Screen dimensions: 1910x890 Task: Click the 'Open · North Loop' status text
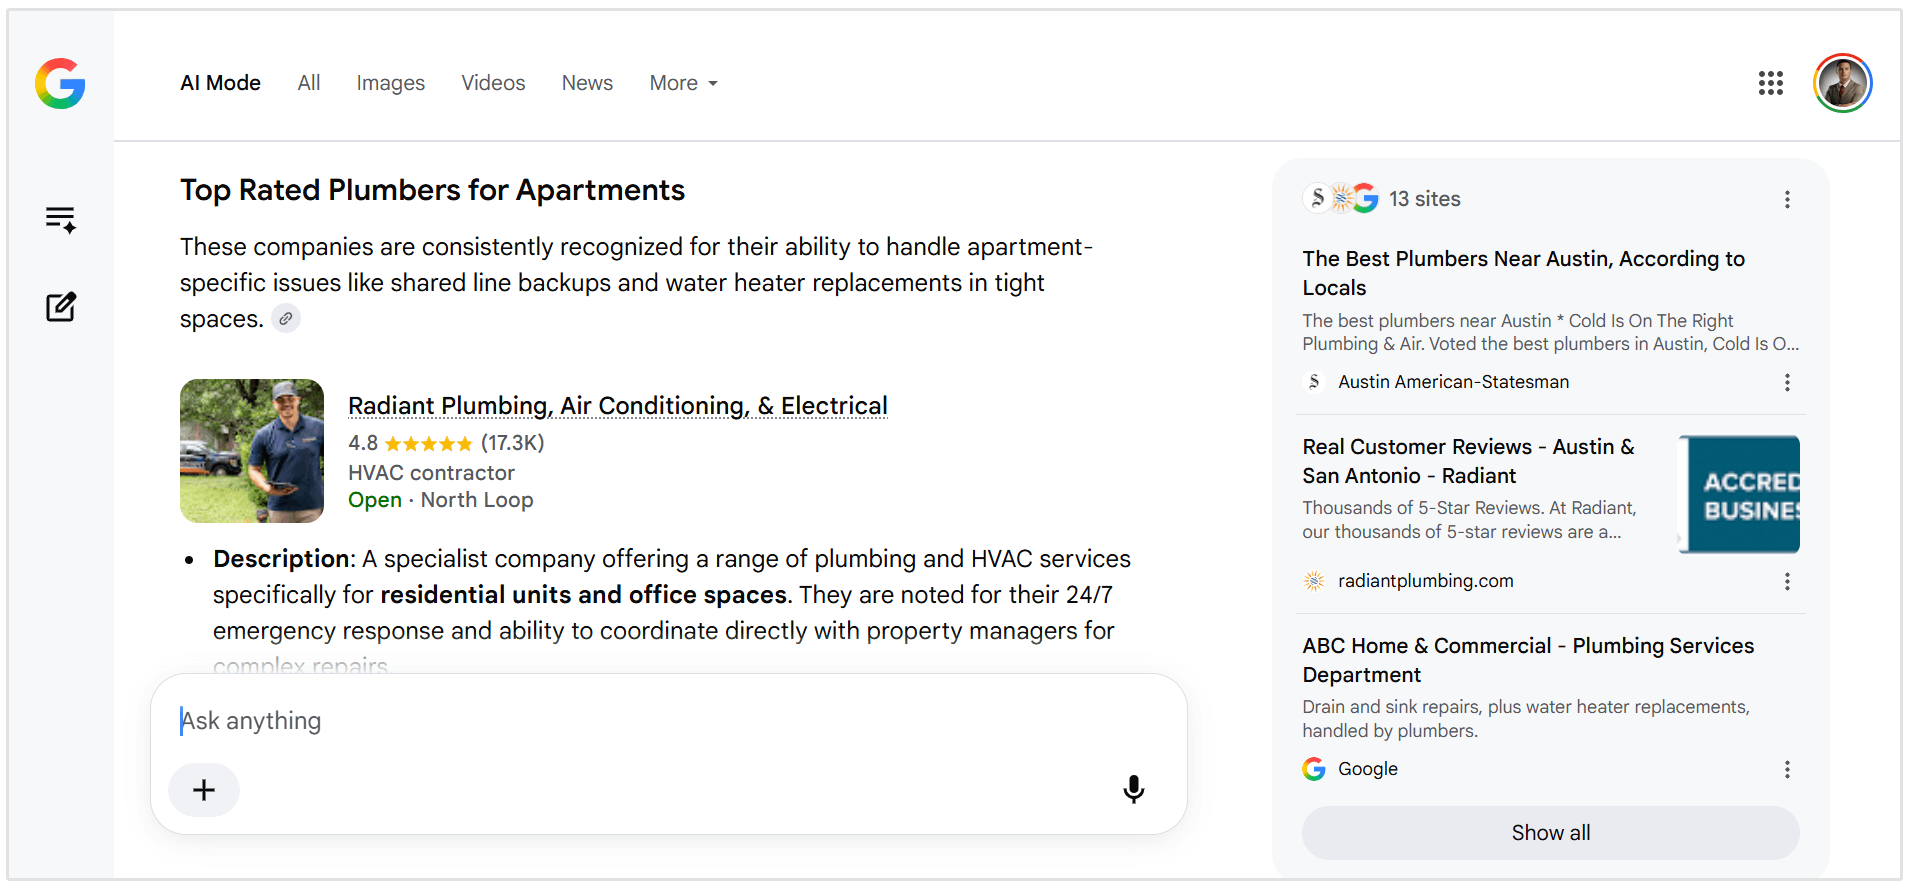(x=440, y=500)
